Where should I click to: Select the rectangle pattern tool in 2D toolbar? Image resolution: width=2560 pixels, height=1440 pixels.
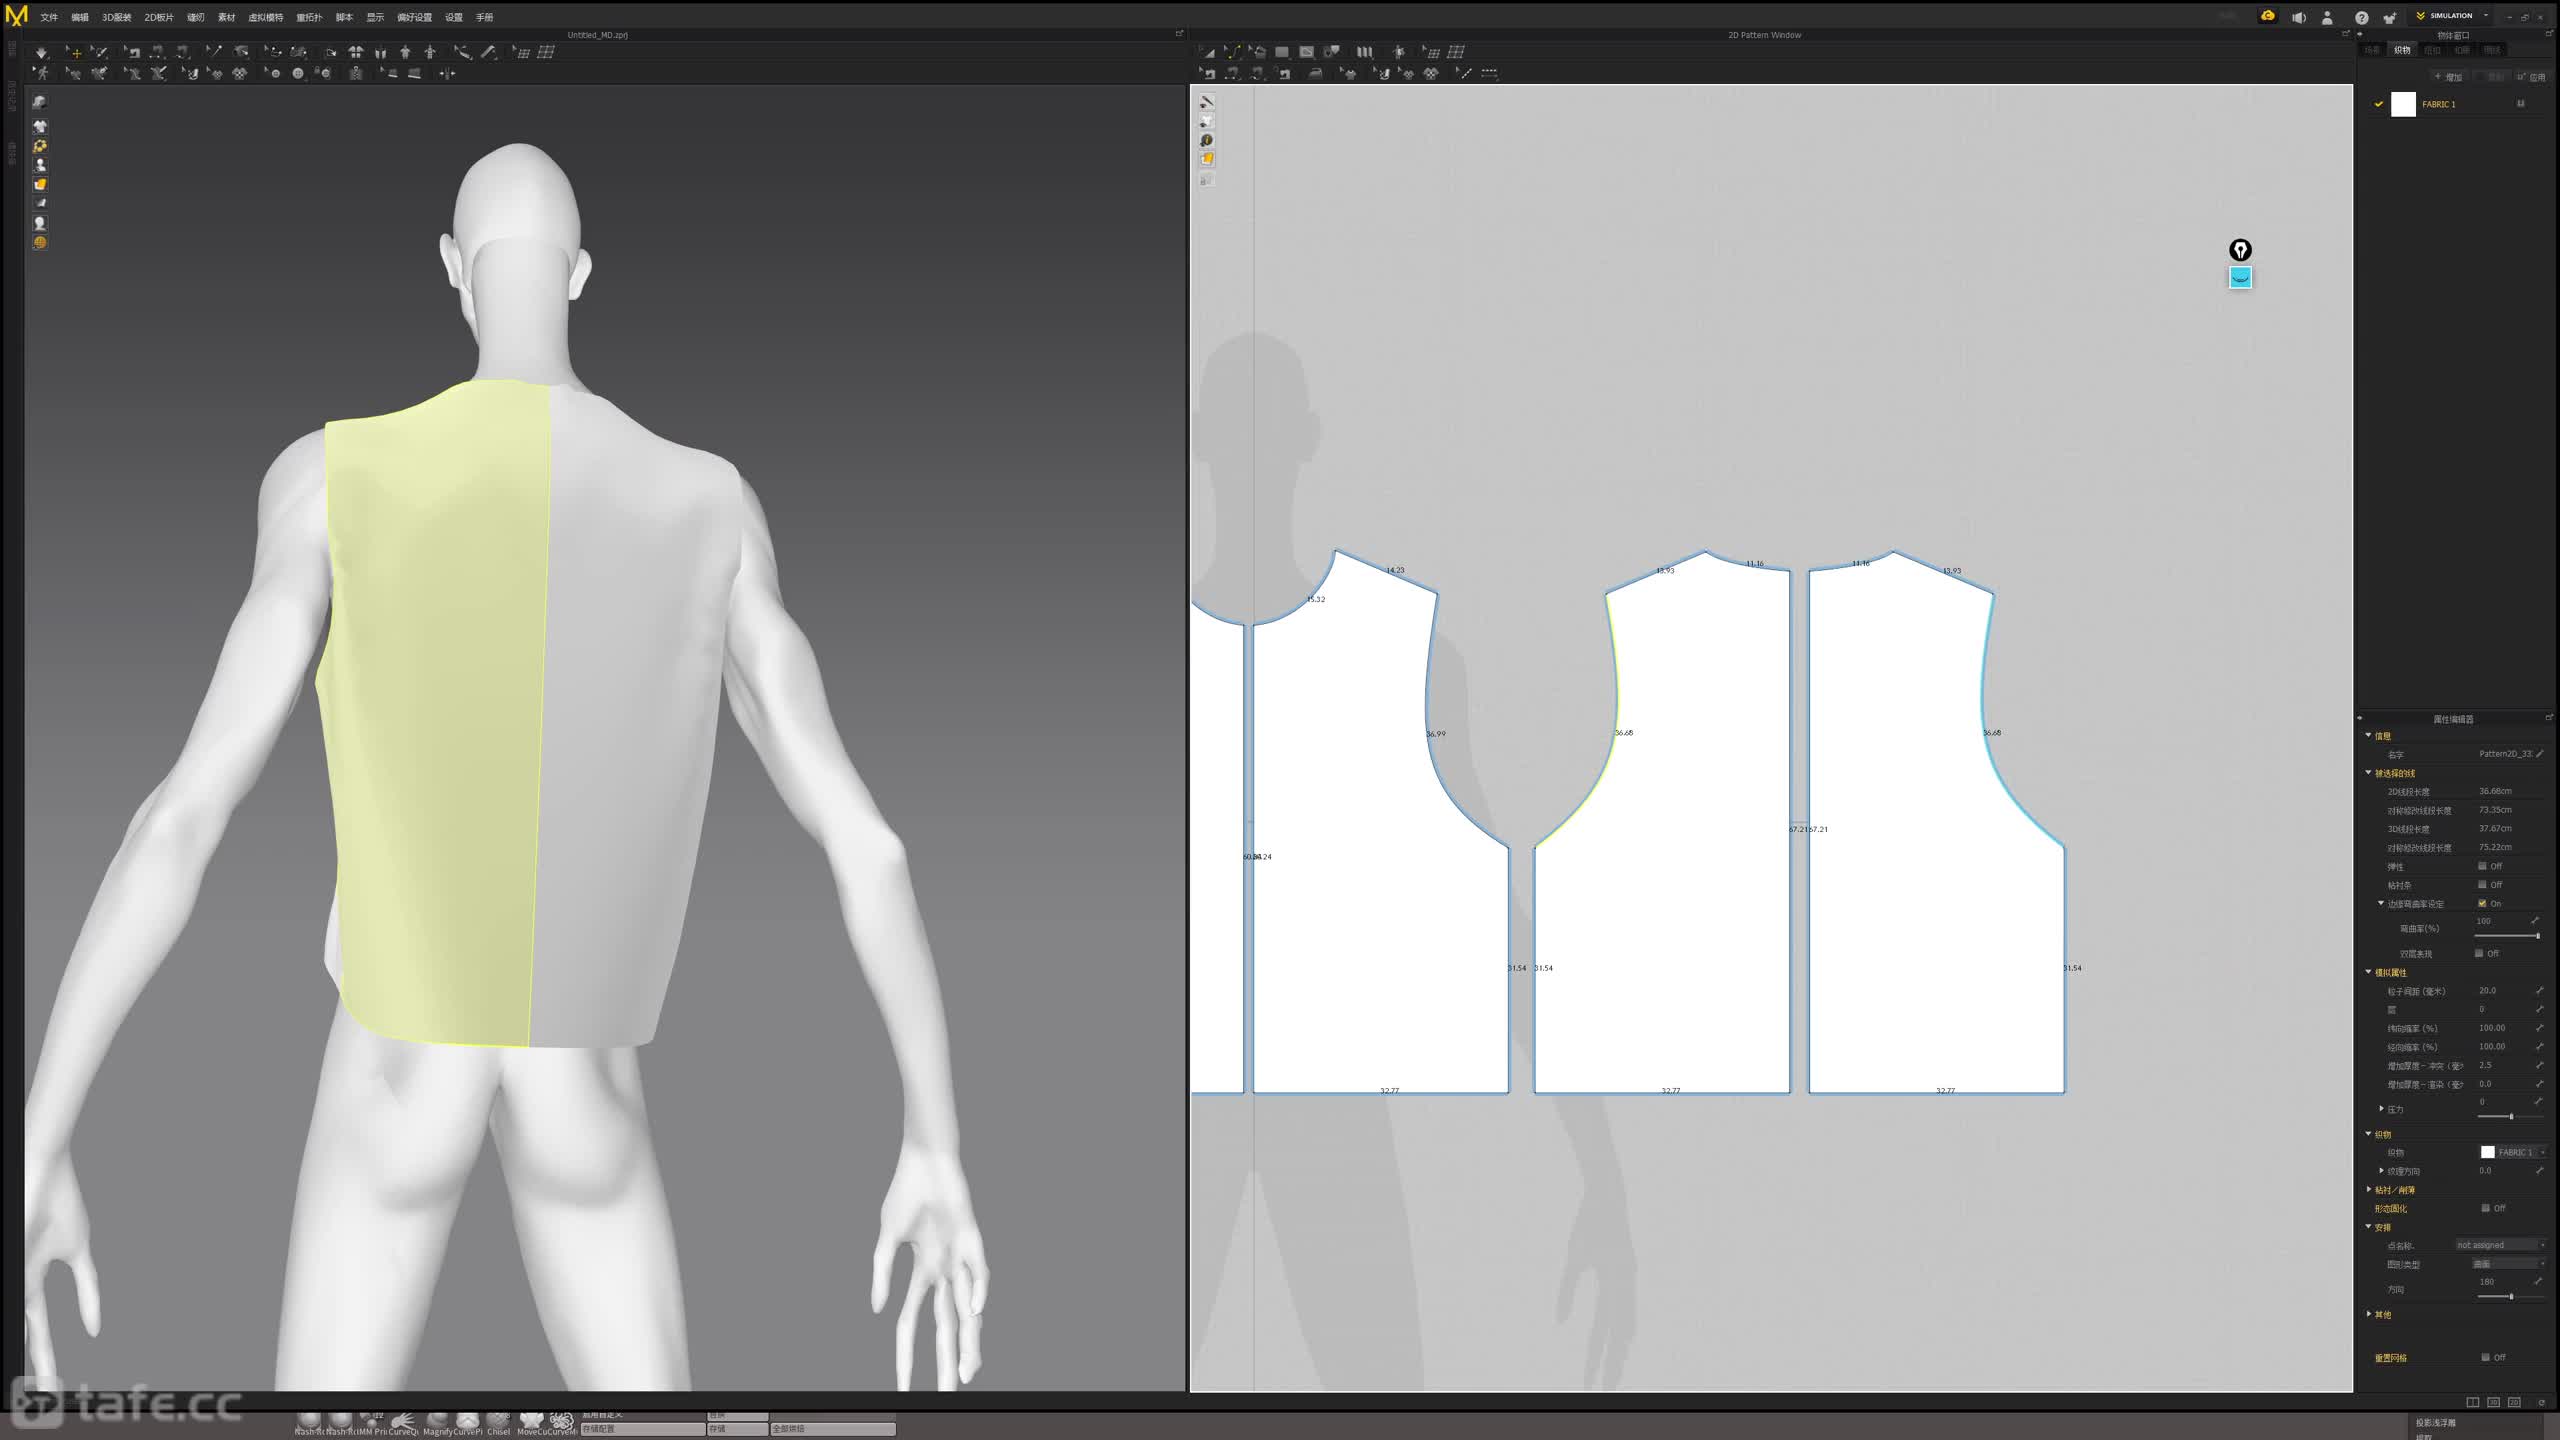pyautogui.click(x=1282, y=52)
